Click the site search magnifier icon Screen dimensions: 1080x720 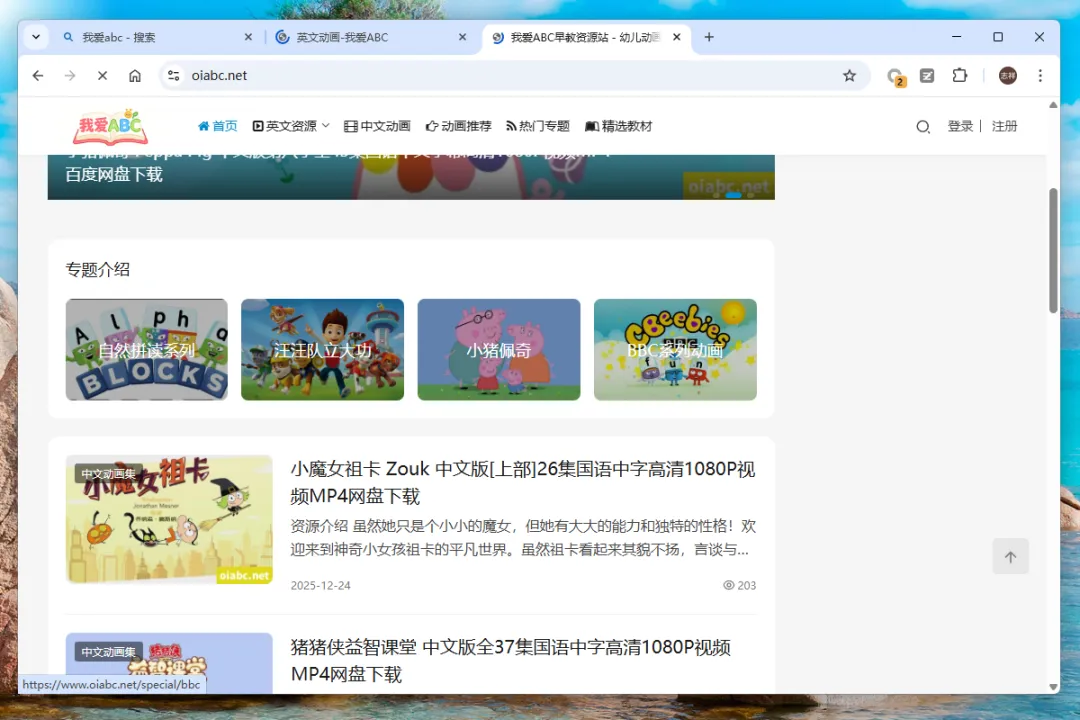point(923,127)
